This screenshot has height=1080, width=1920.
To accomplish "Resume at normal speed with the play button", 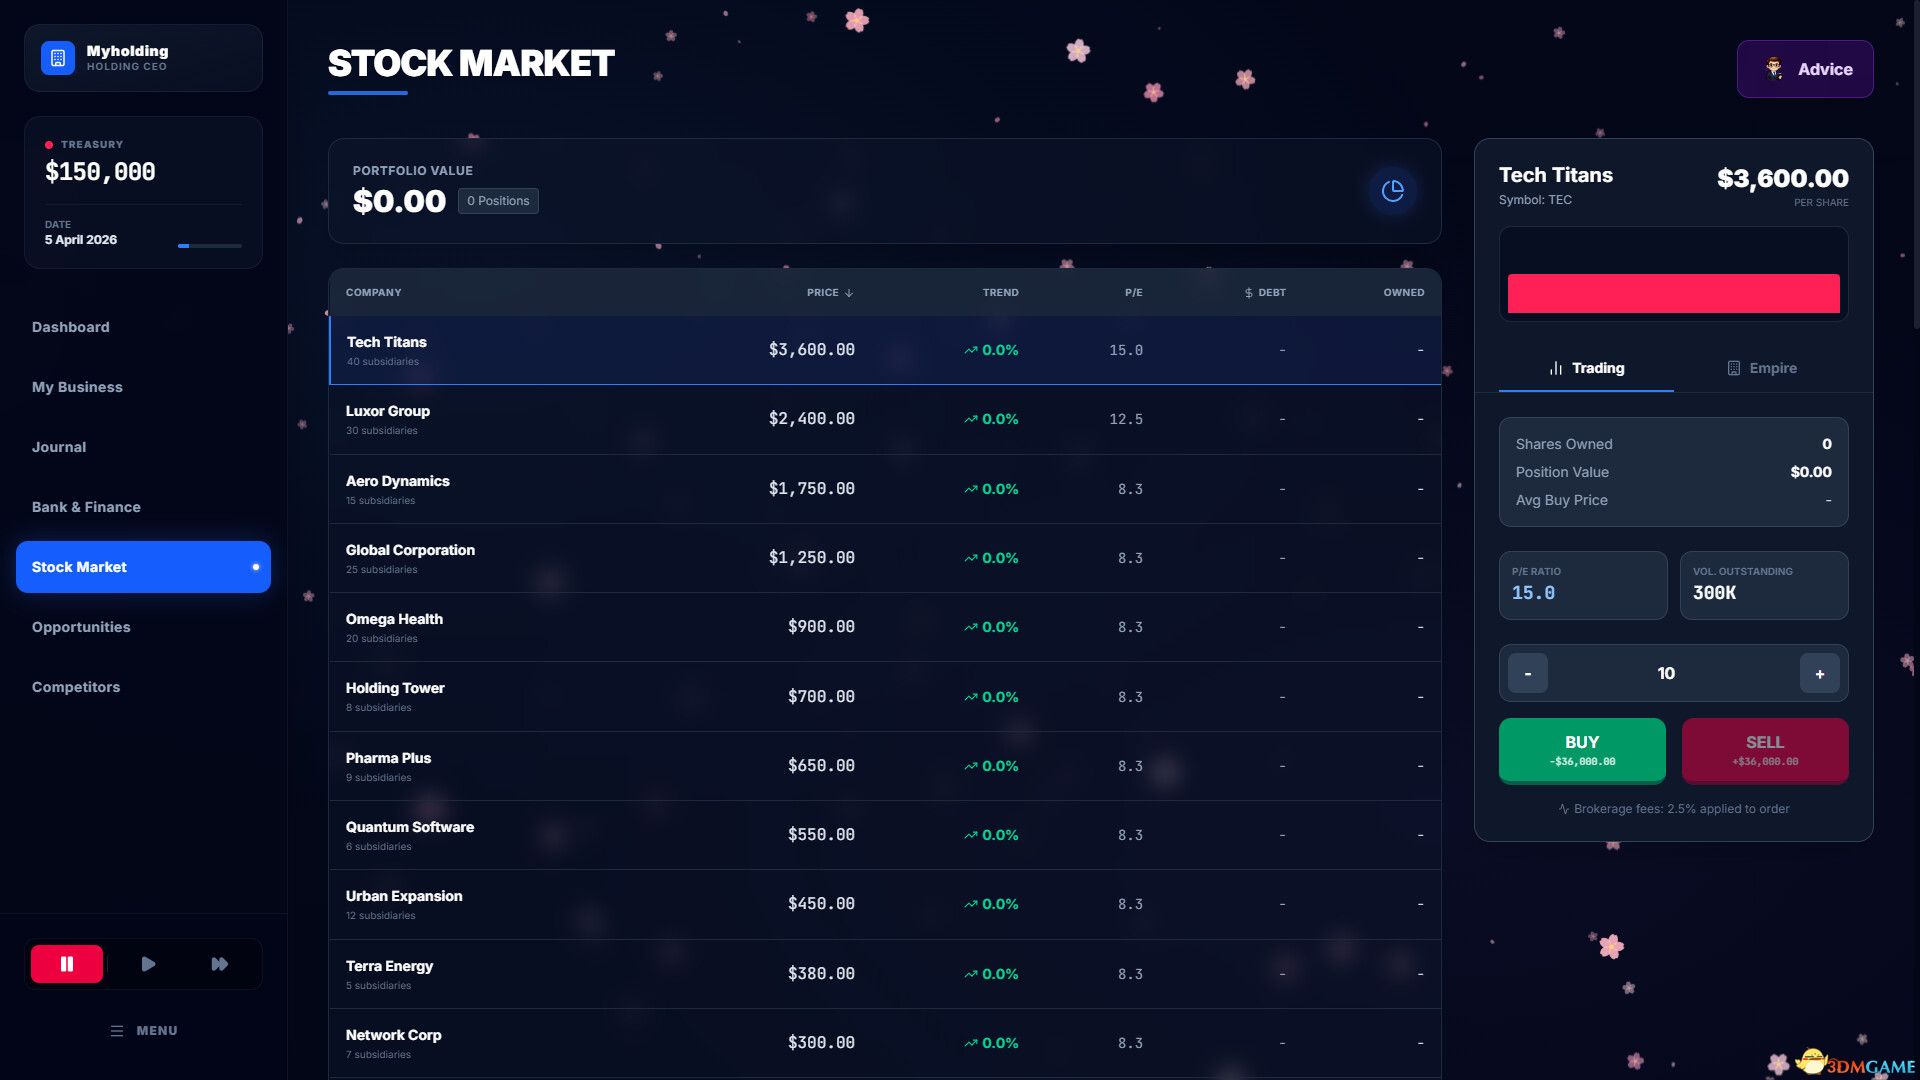I will 148,964.
